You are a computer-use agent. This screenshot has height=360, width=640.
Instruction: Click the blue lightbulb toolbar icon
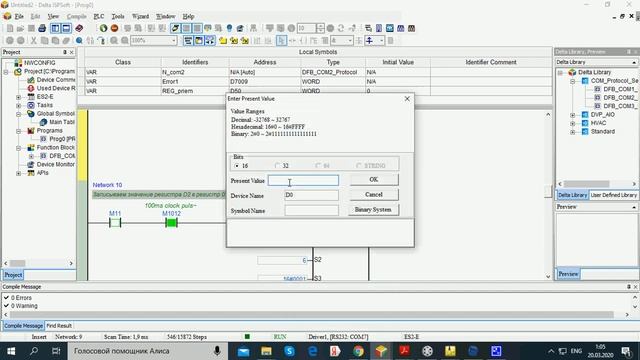coord(229,28)
